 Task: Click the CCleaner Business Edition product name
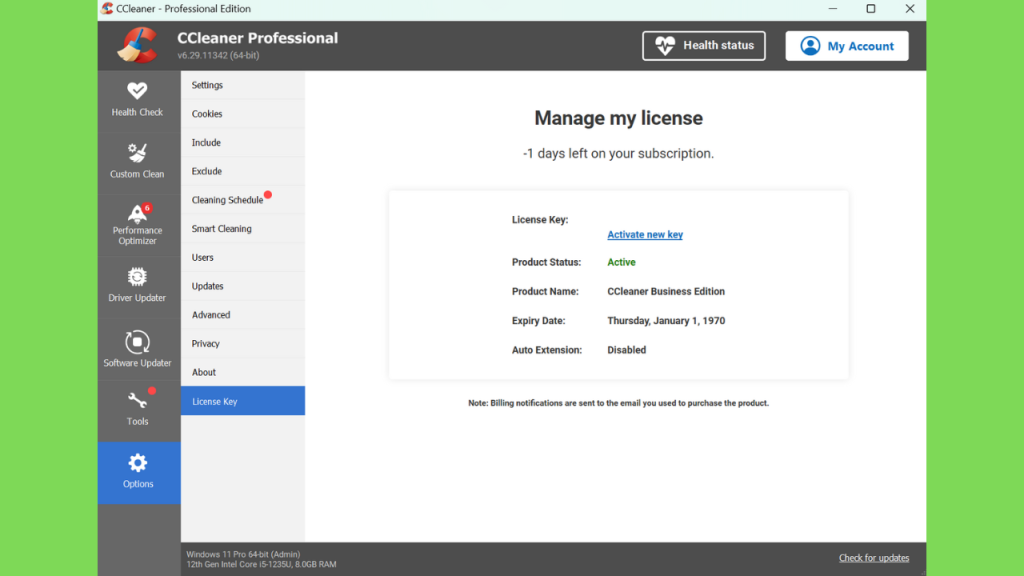pyautogui.click(x=666, y=291)
